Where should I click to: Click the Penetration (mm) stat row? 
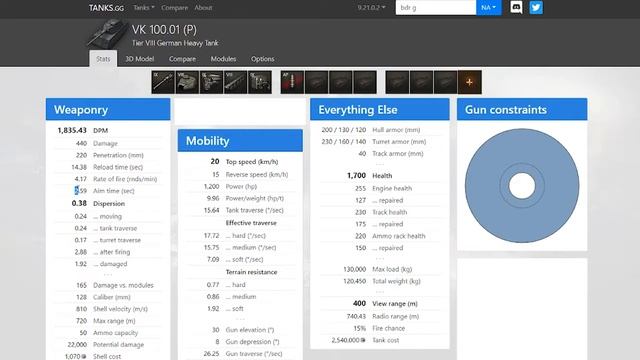[x=108, y=155]
